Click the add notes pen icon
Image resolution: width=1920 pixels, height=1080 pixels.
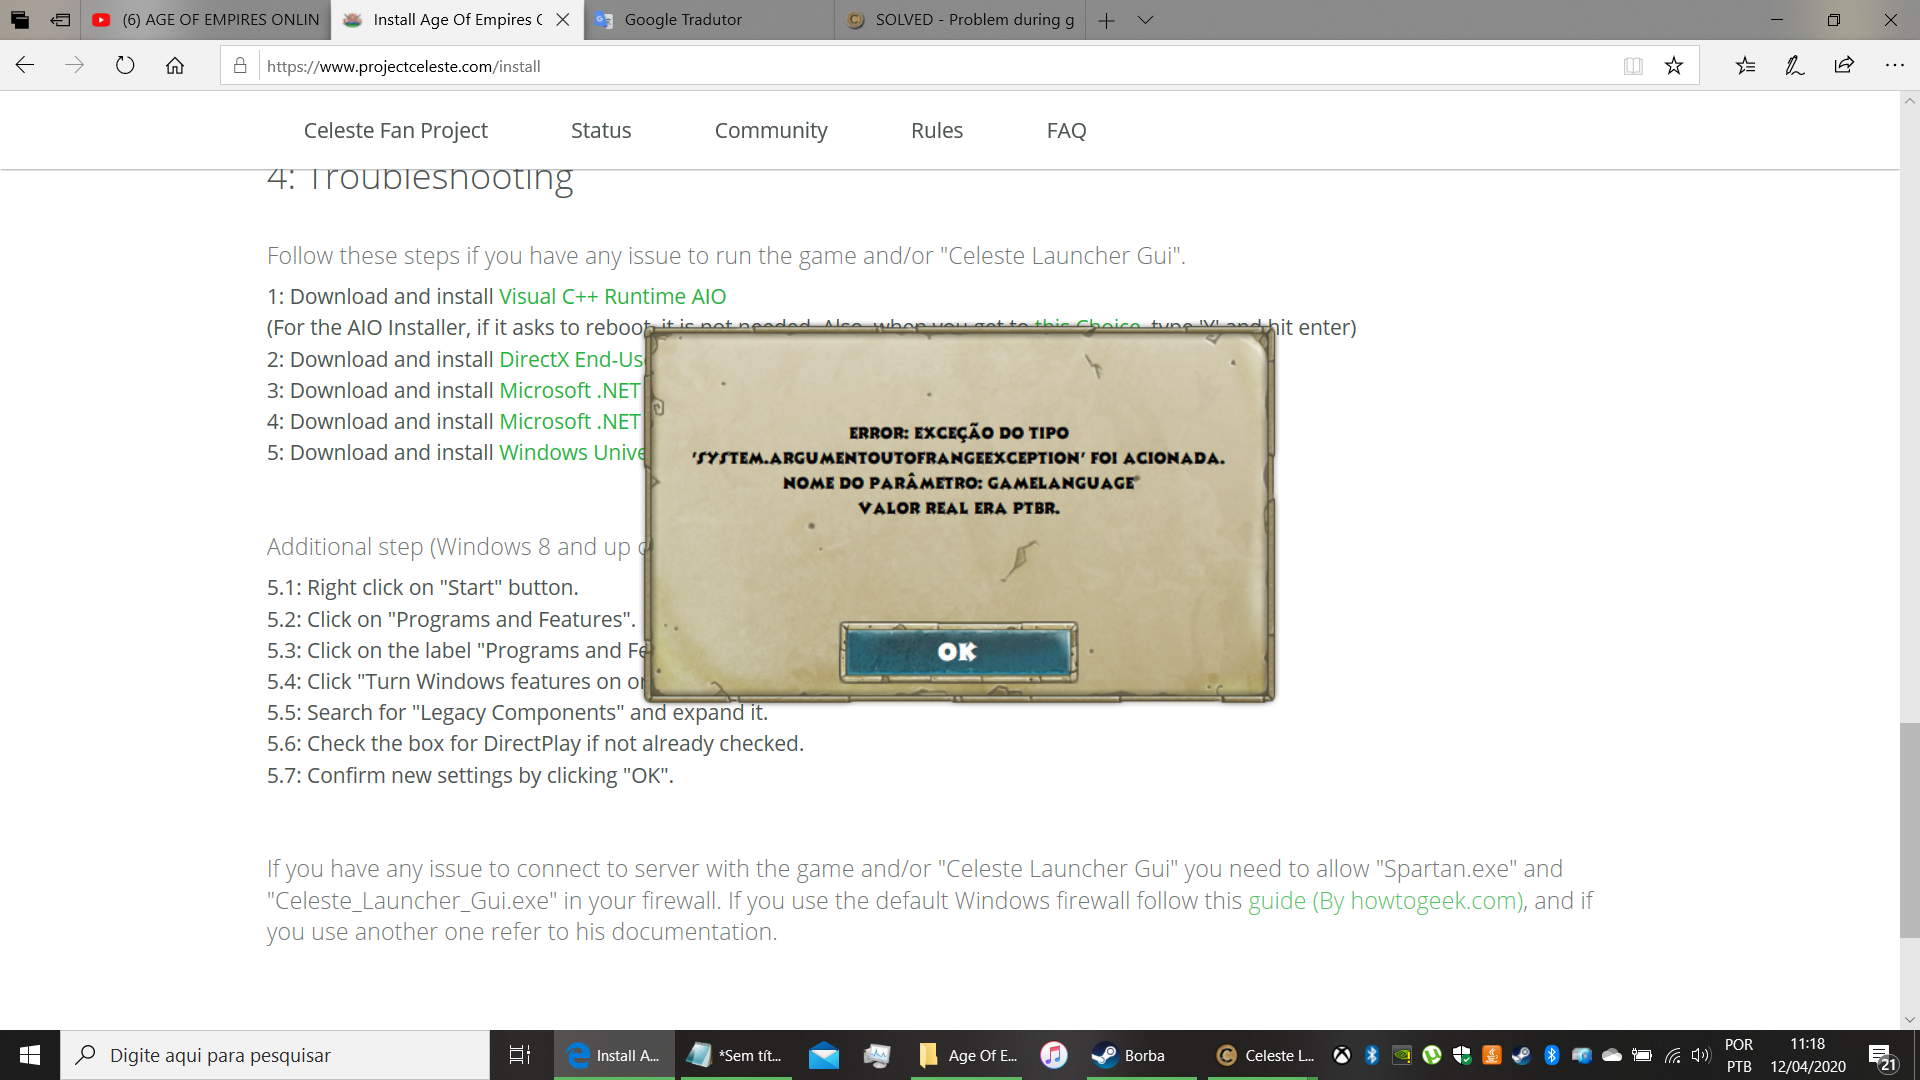1794,66
